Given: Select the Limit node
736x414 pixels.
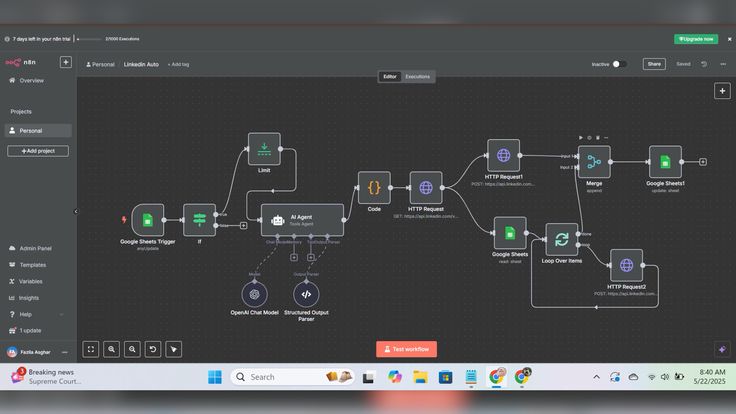Looking at the screenshot, I should 264,149.
